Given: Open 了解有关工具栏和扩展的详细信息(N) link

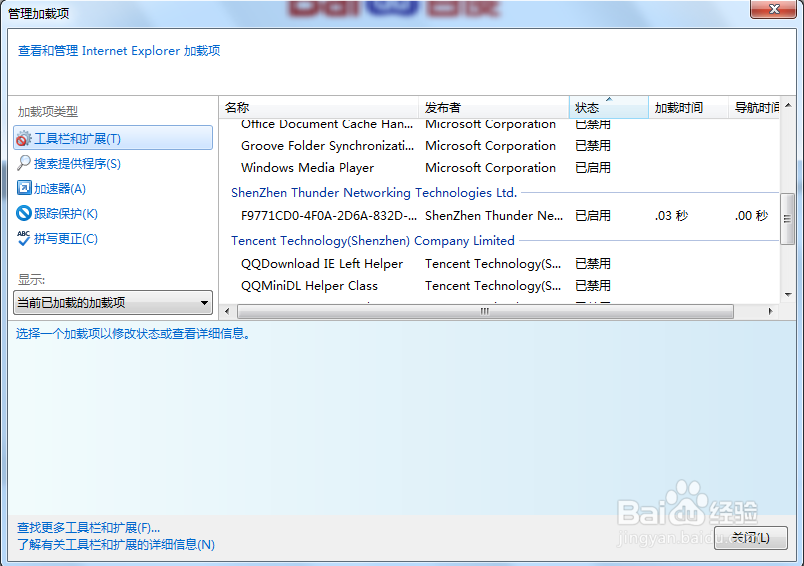Looking at the screenshot, I should click(116, 544).
